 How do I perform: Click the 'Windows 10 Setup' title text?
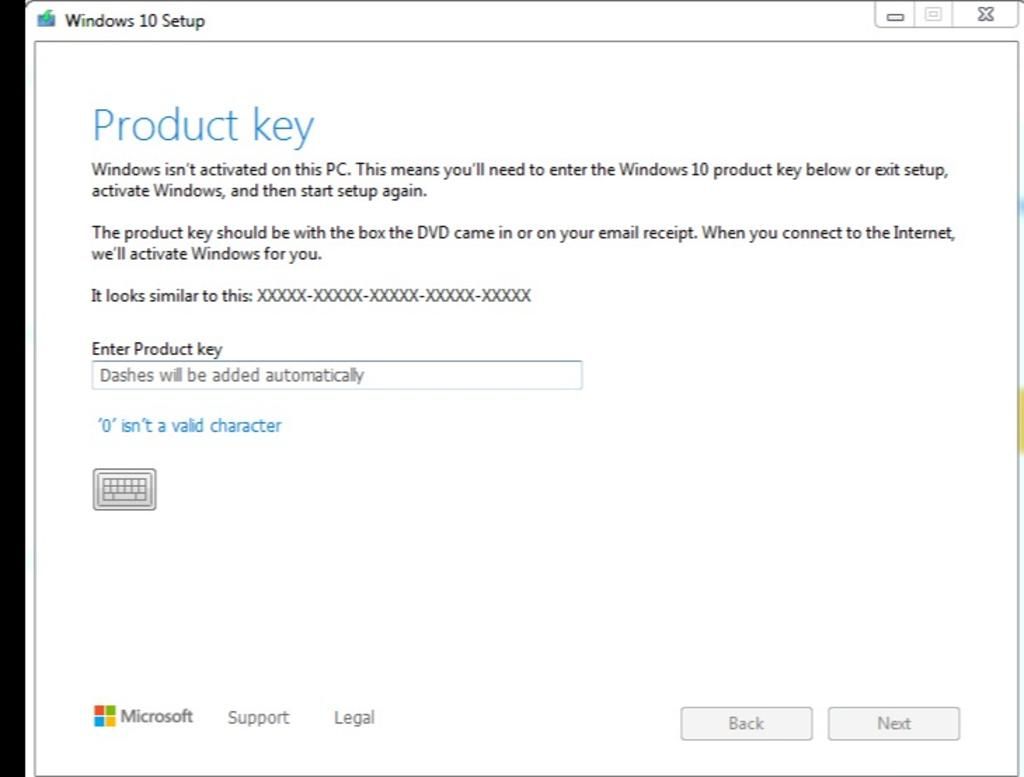click(135, 20)
